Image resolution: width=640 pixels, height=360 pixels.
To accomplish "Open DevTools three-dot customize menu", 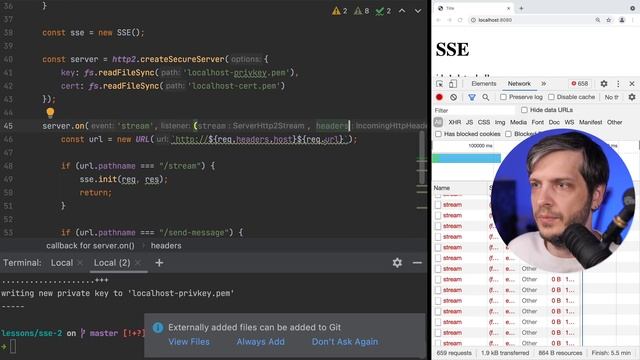I will (x=618, y=84).
